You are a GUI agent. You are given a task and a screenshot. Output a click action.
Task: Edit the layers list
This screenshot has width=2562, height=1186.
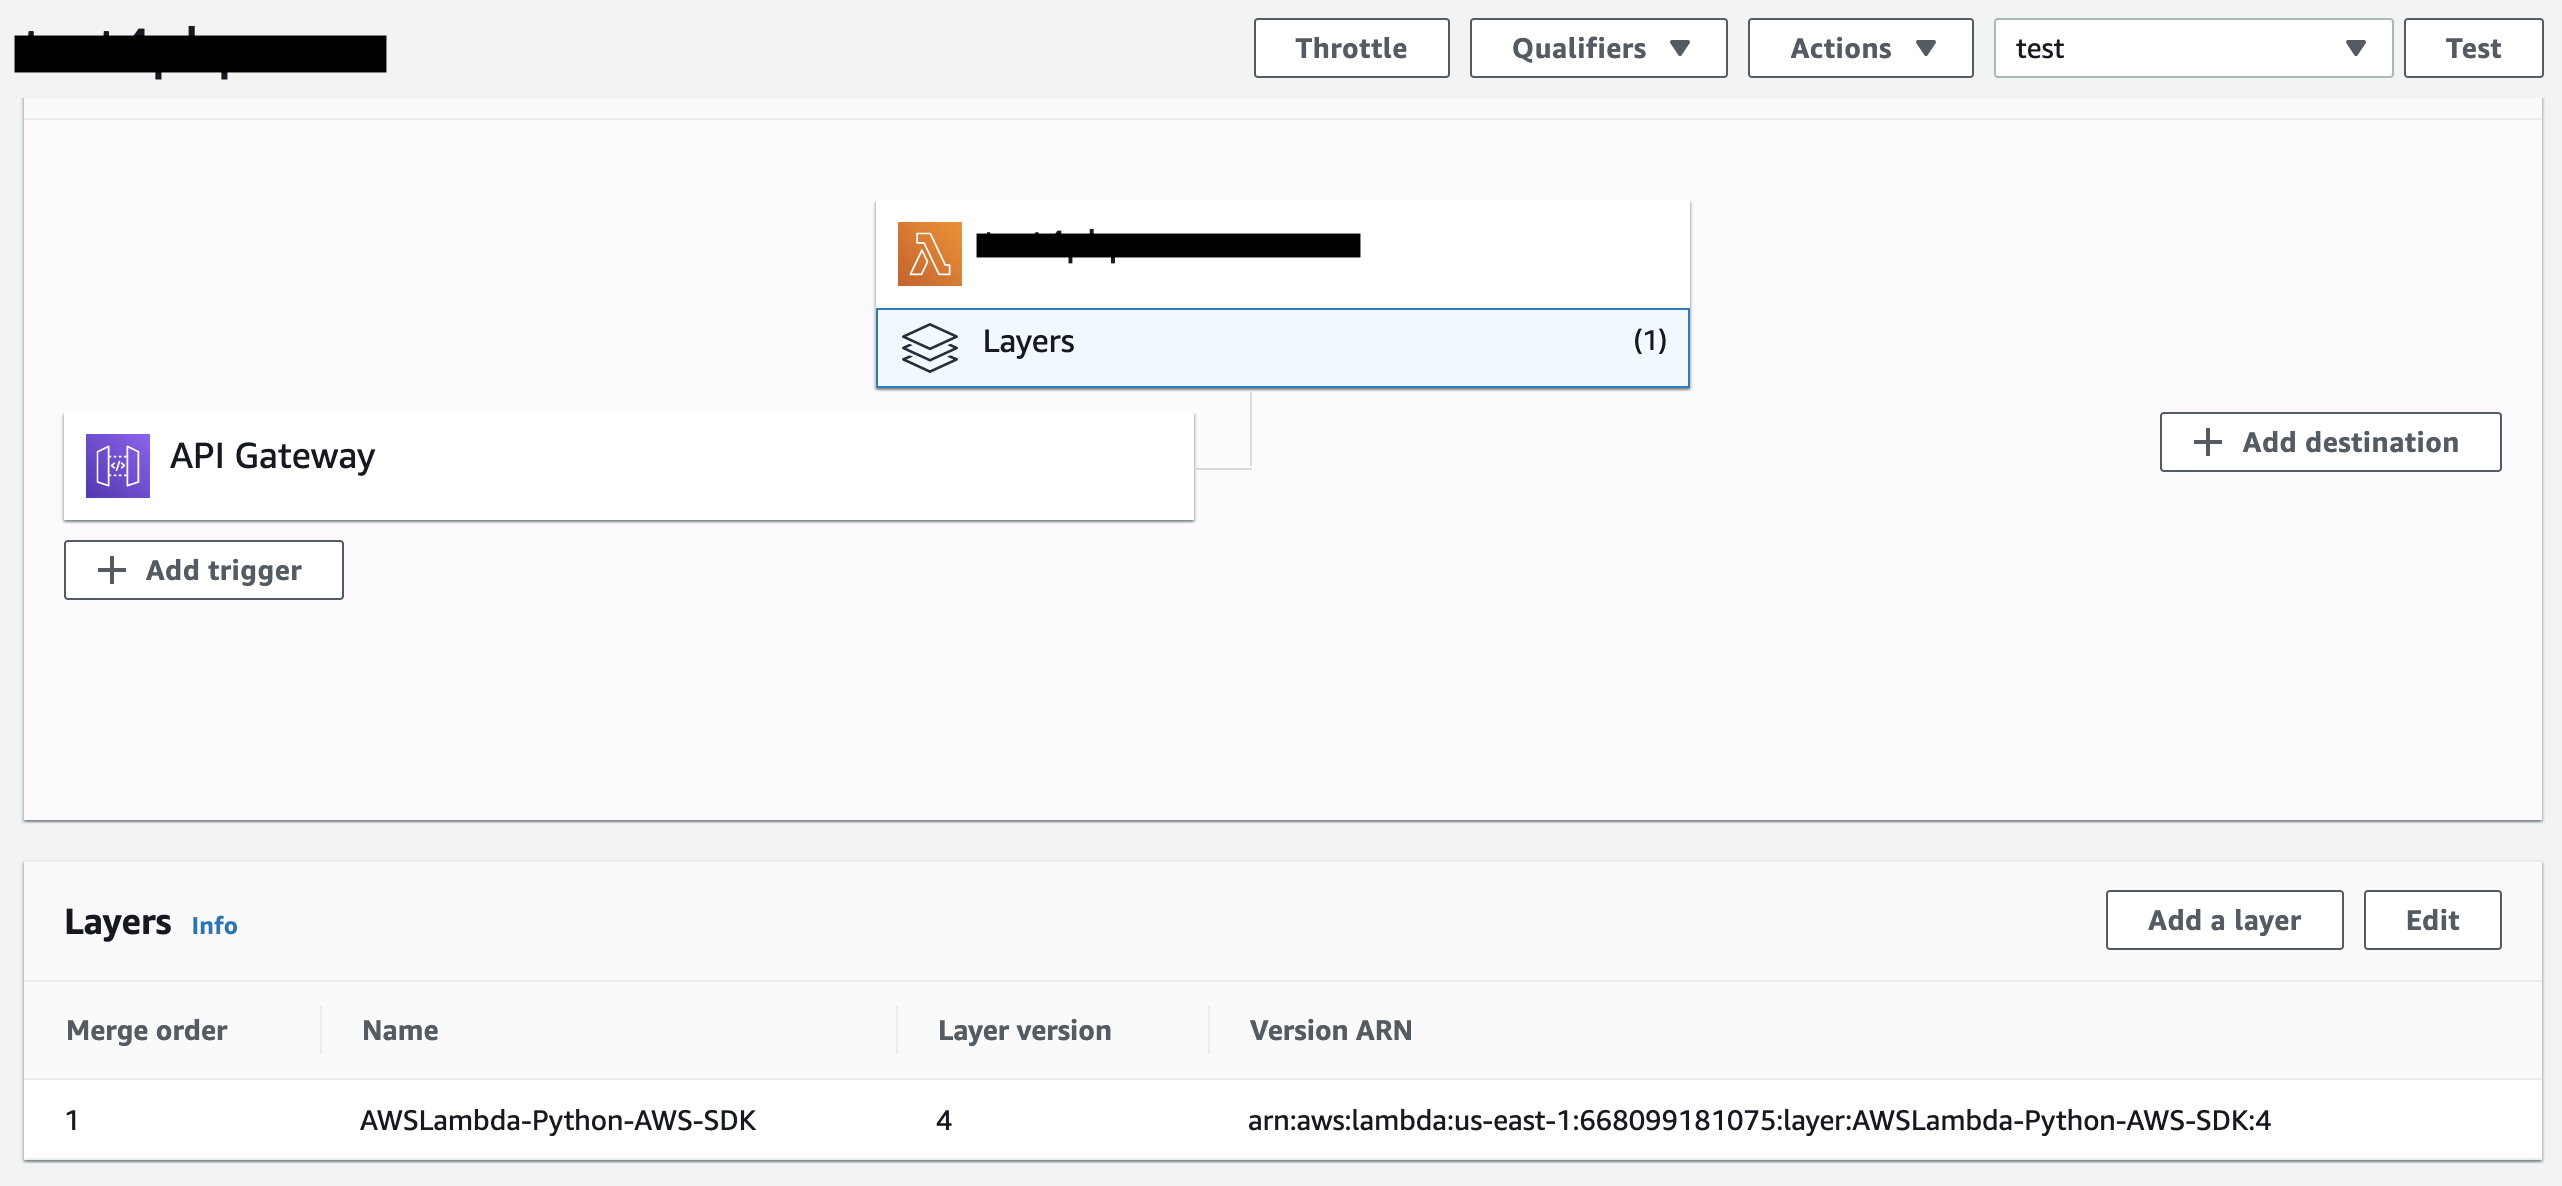coord(2432,920)
